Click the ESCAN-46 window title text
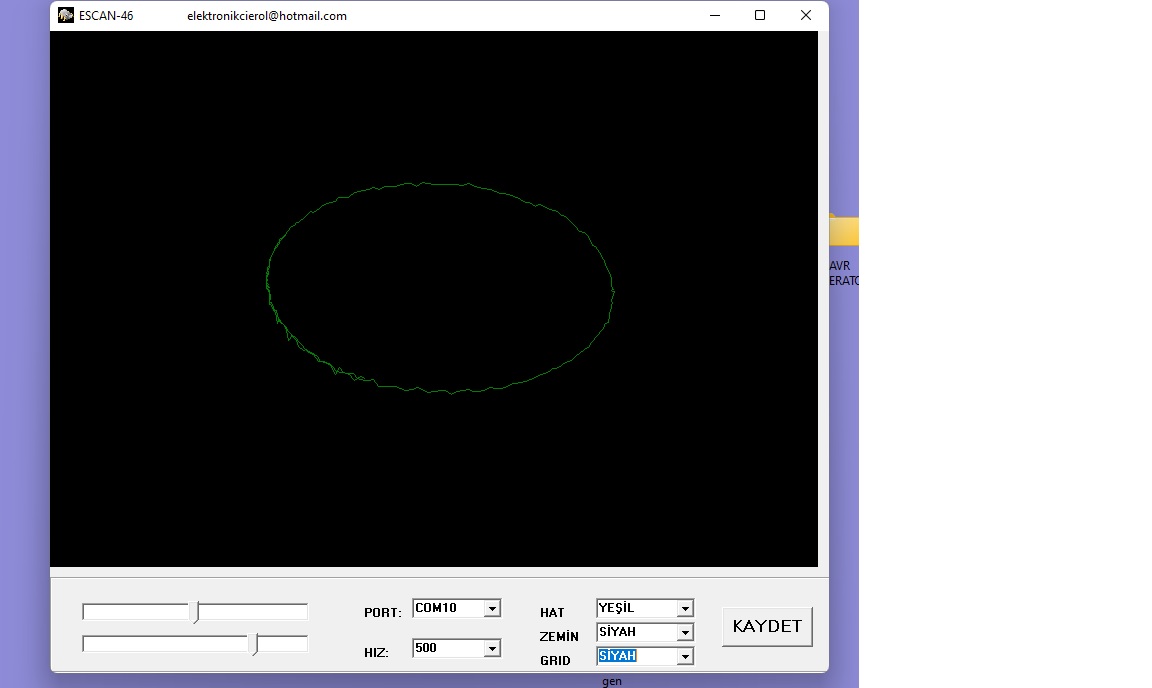Image resolution: width=1152 pixels, height=688 pixels. (106, 15)
